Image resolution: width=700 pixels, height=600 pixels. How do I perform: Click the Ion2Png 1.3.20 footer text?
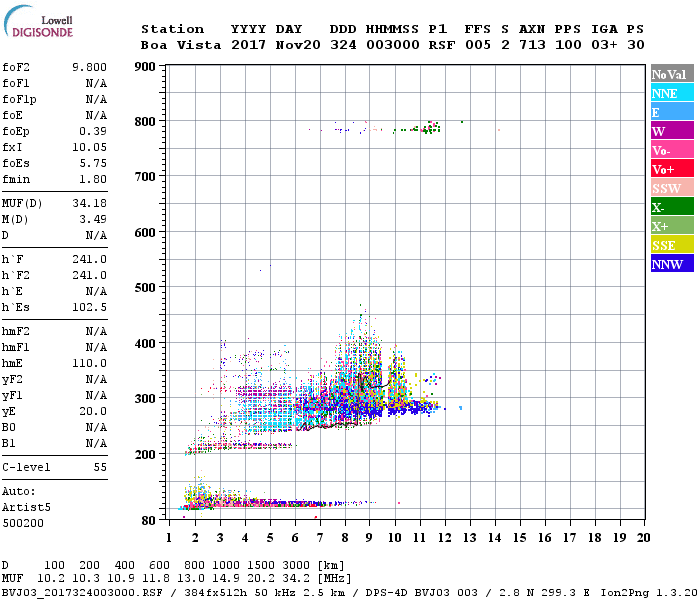click(x=649, y=593)
